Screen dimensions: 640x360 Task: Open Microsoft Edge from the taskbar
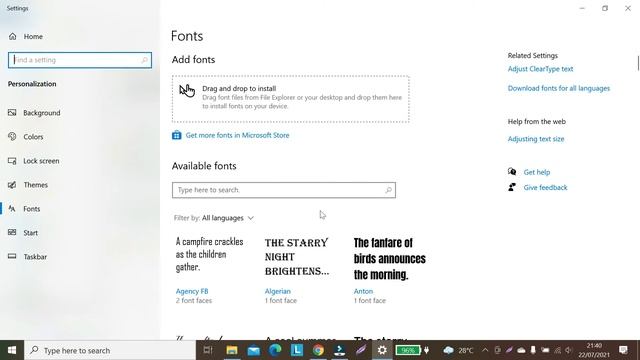coord(275,350)
